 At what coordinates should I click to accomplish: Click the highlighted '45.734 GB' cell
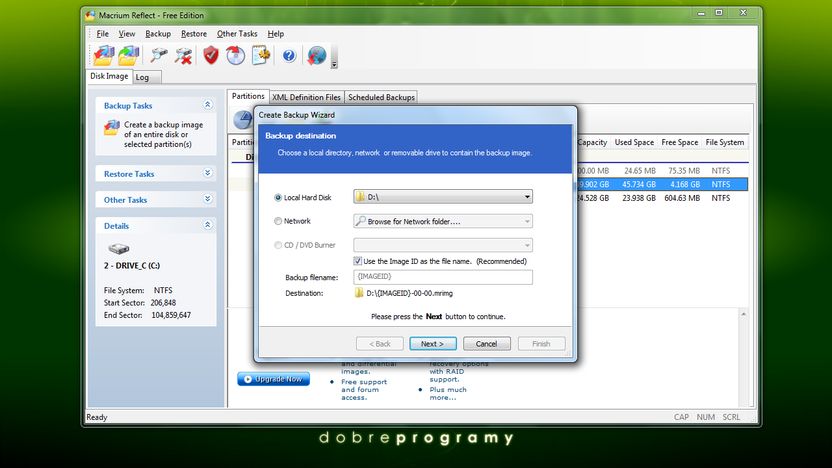(x=639, y=184)
